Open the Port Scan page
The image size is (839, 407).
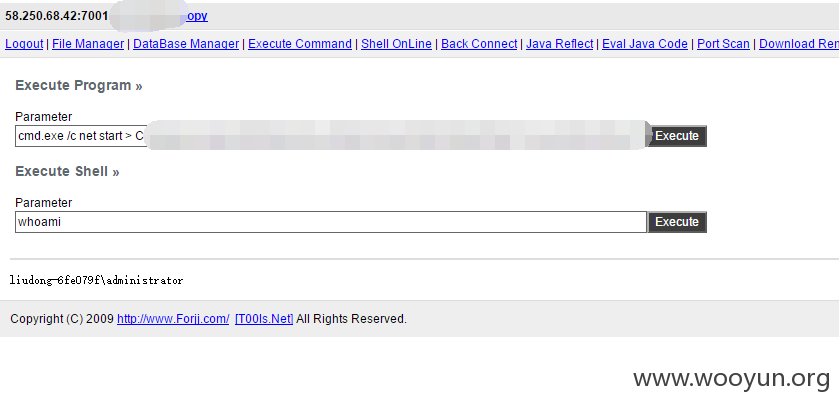point(723,44)
